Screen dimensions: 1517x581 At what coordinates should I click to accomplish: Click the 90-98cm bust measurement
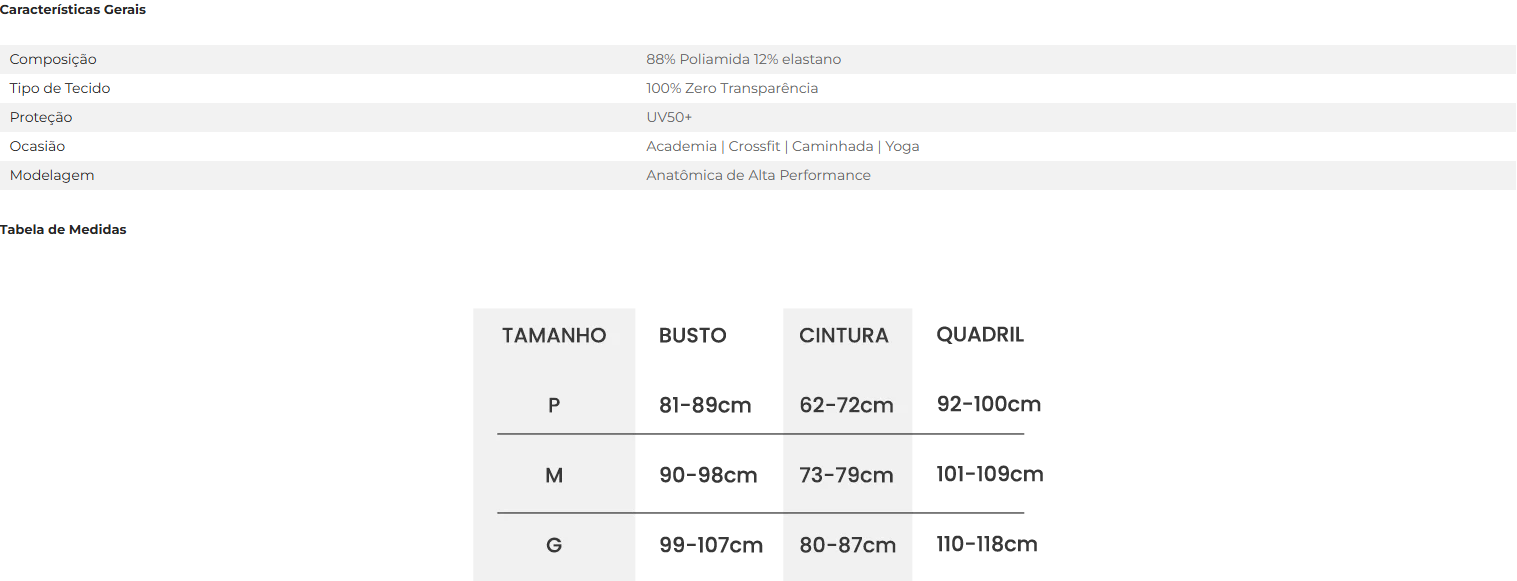(708, 476)
